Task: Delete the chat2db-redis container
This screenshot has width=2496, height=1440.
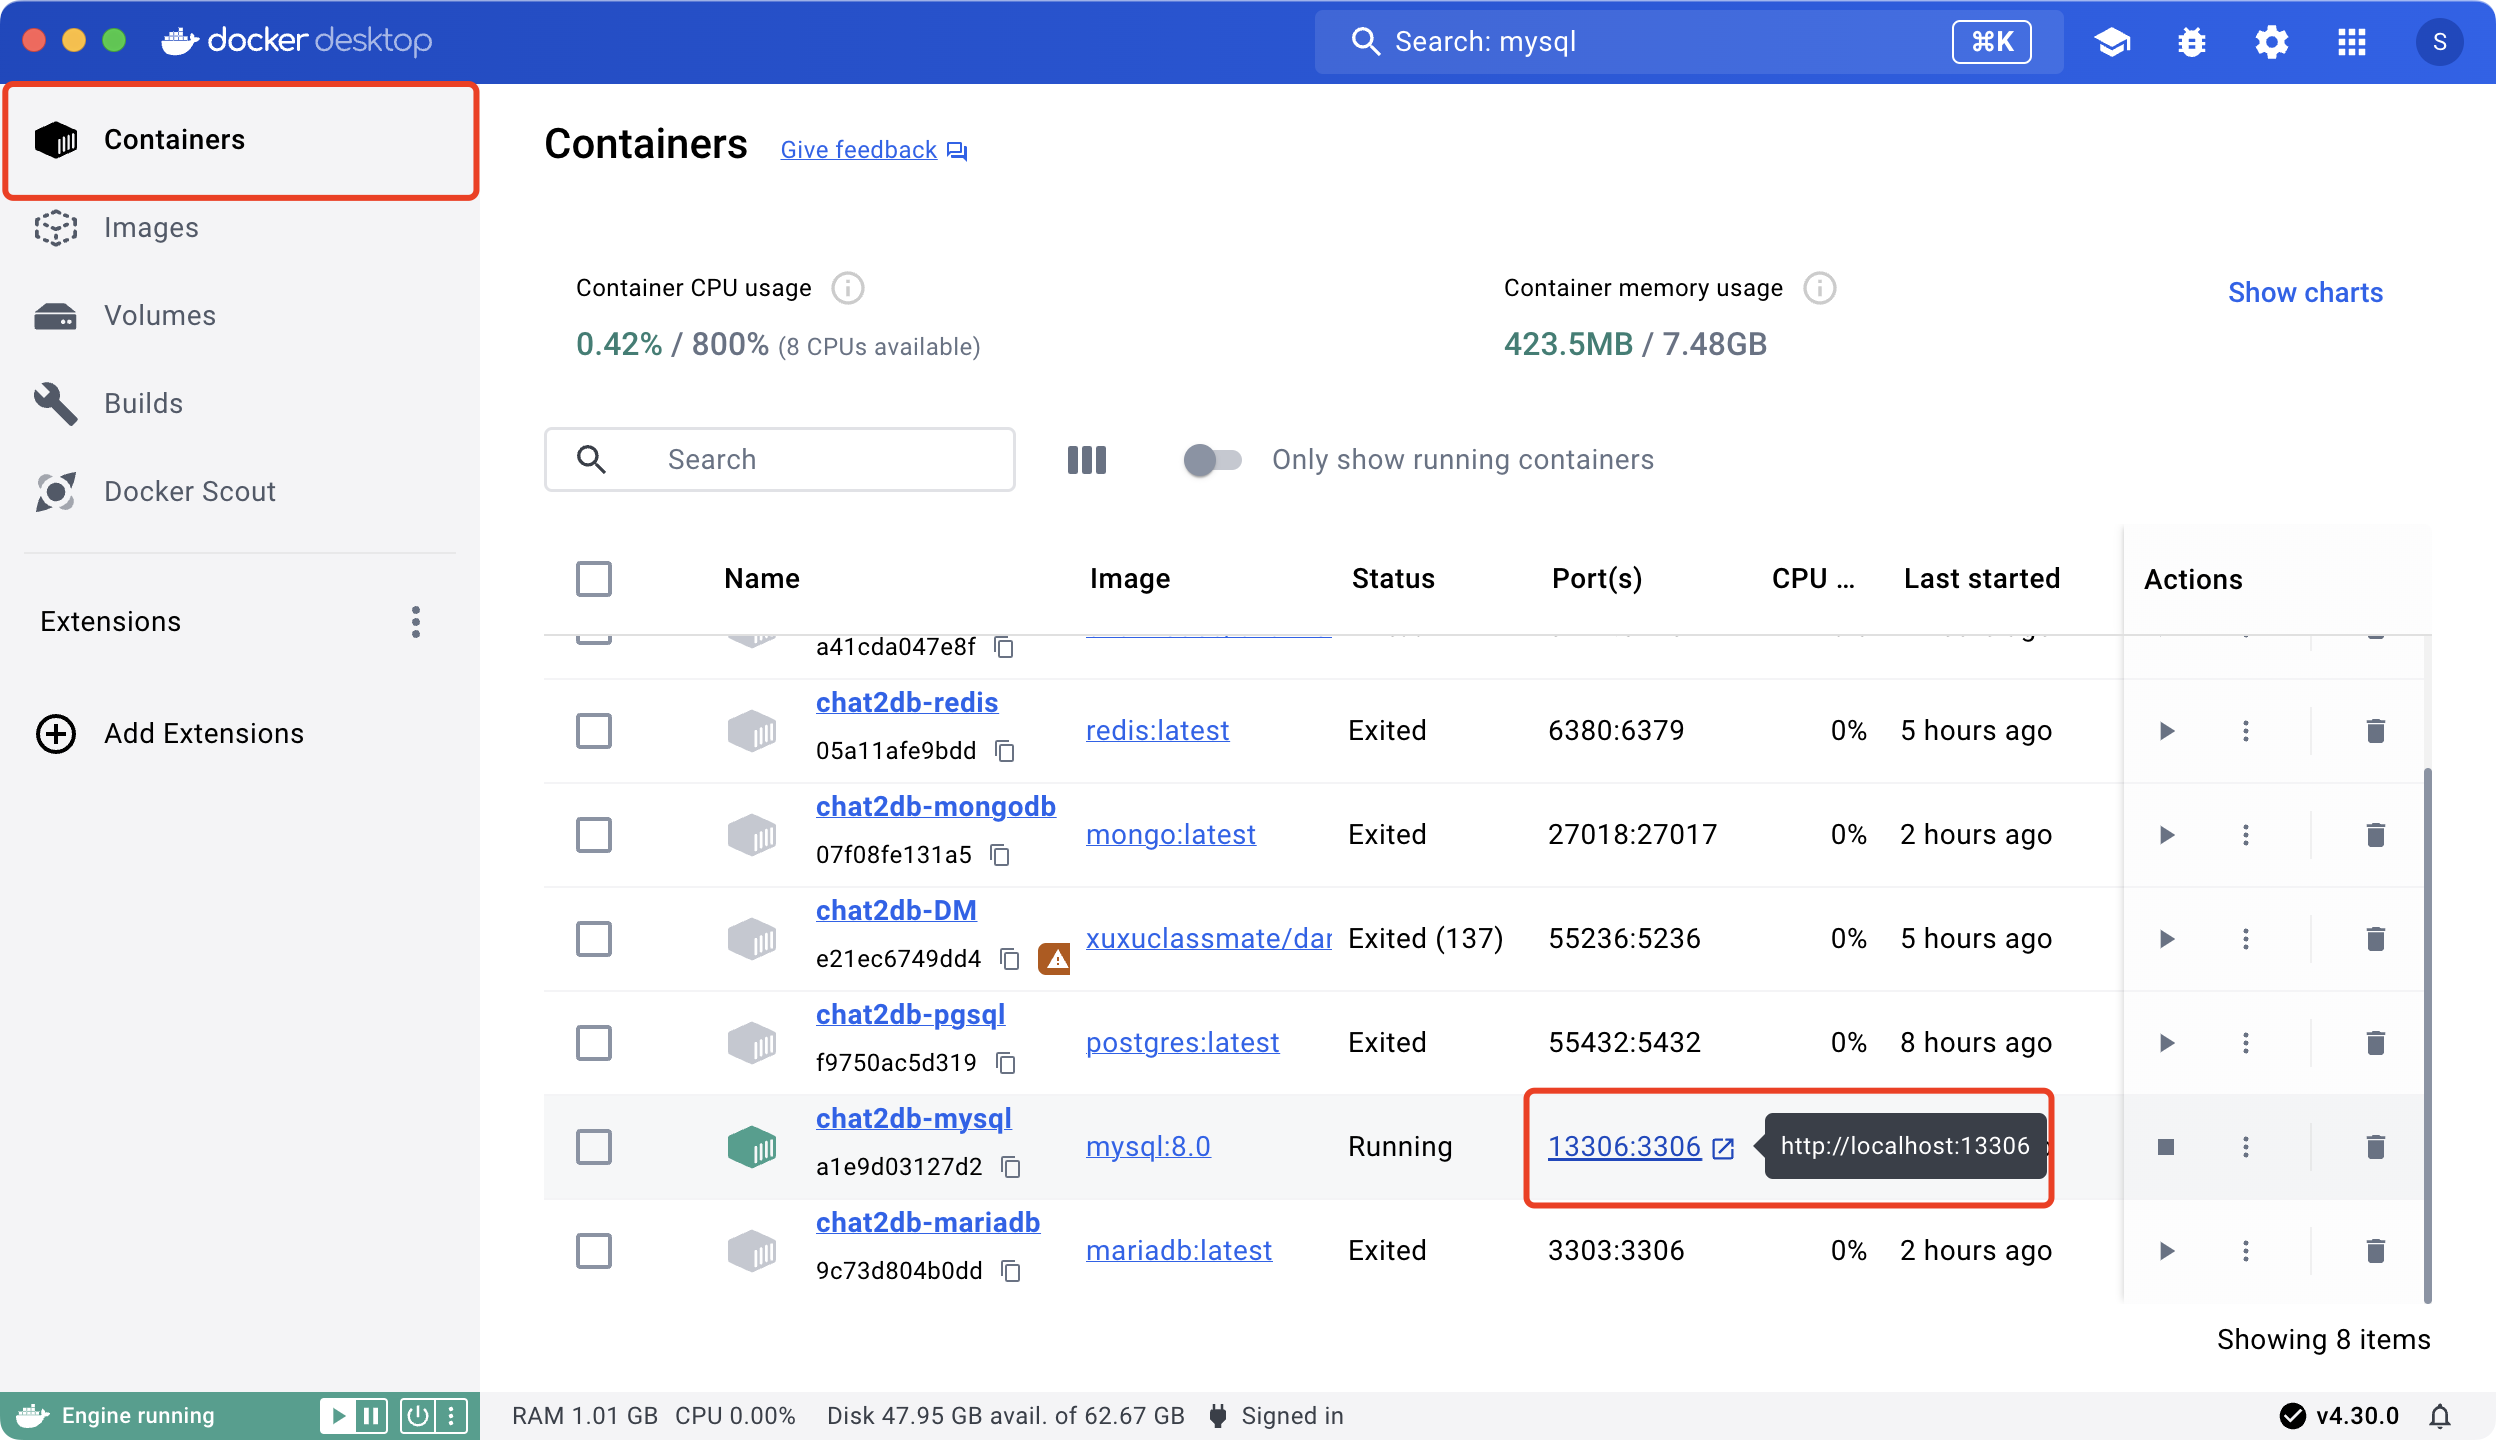Action: point(2376,731)
